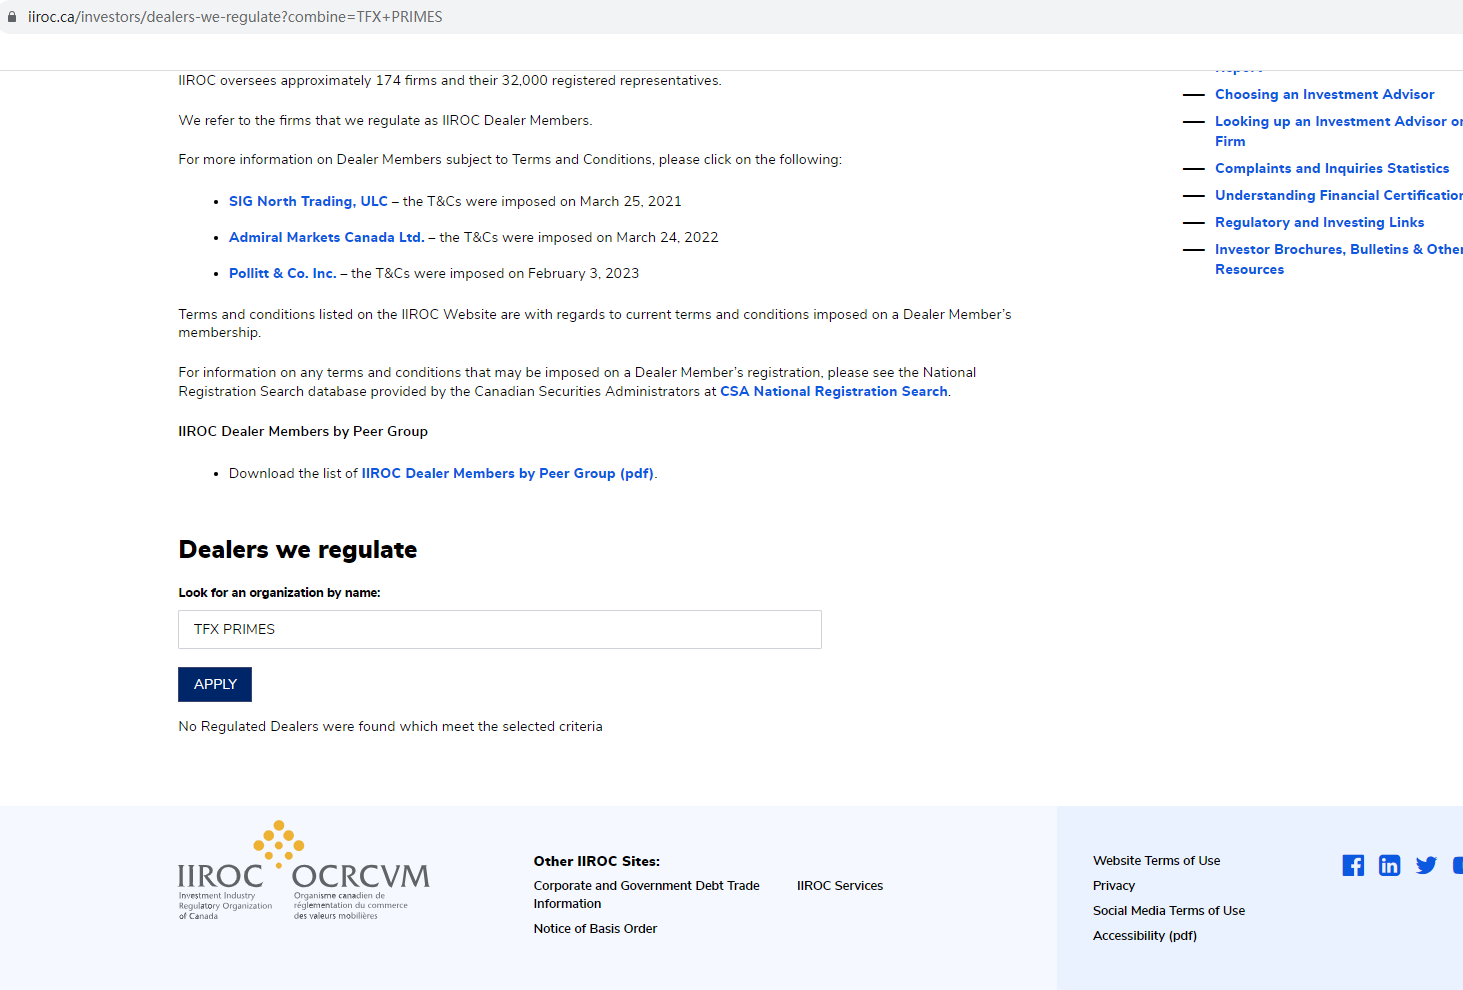Open Website Terms of Use footer link
The height and width of the screenshot is (990, 1463).
coord(1156,860)
